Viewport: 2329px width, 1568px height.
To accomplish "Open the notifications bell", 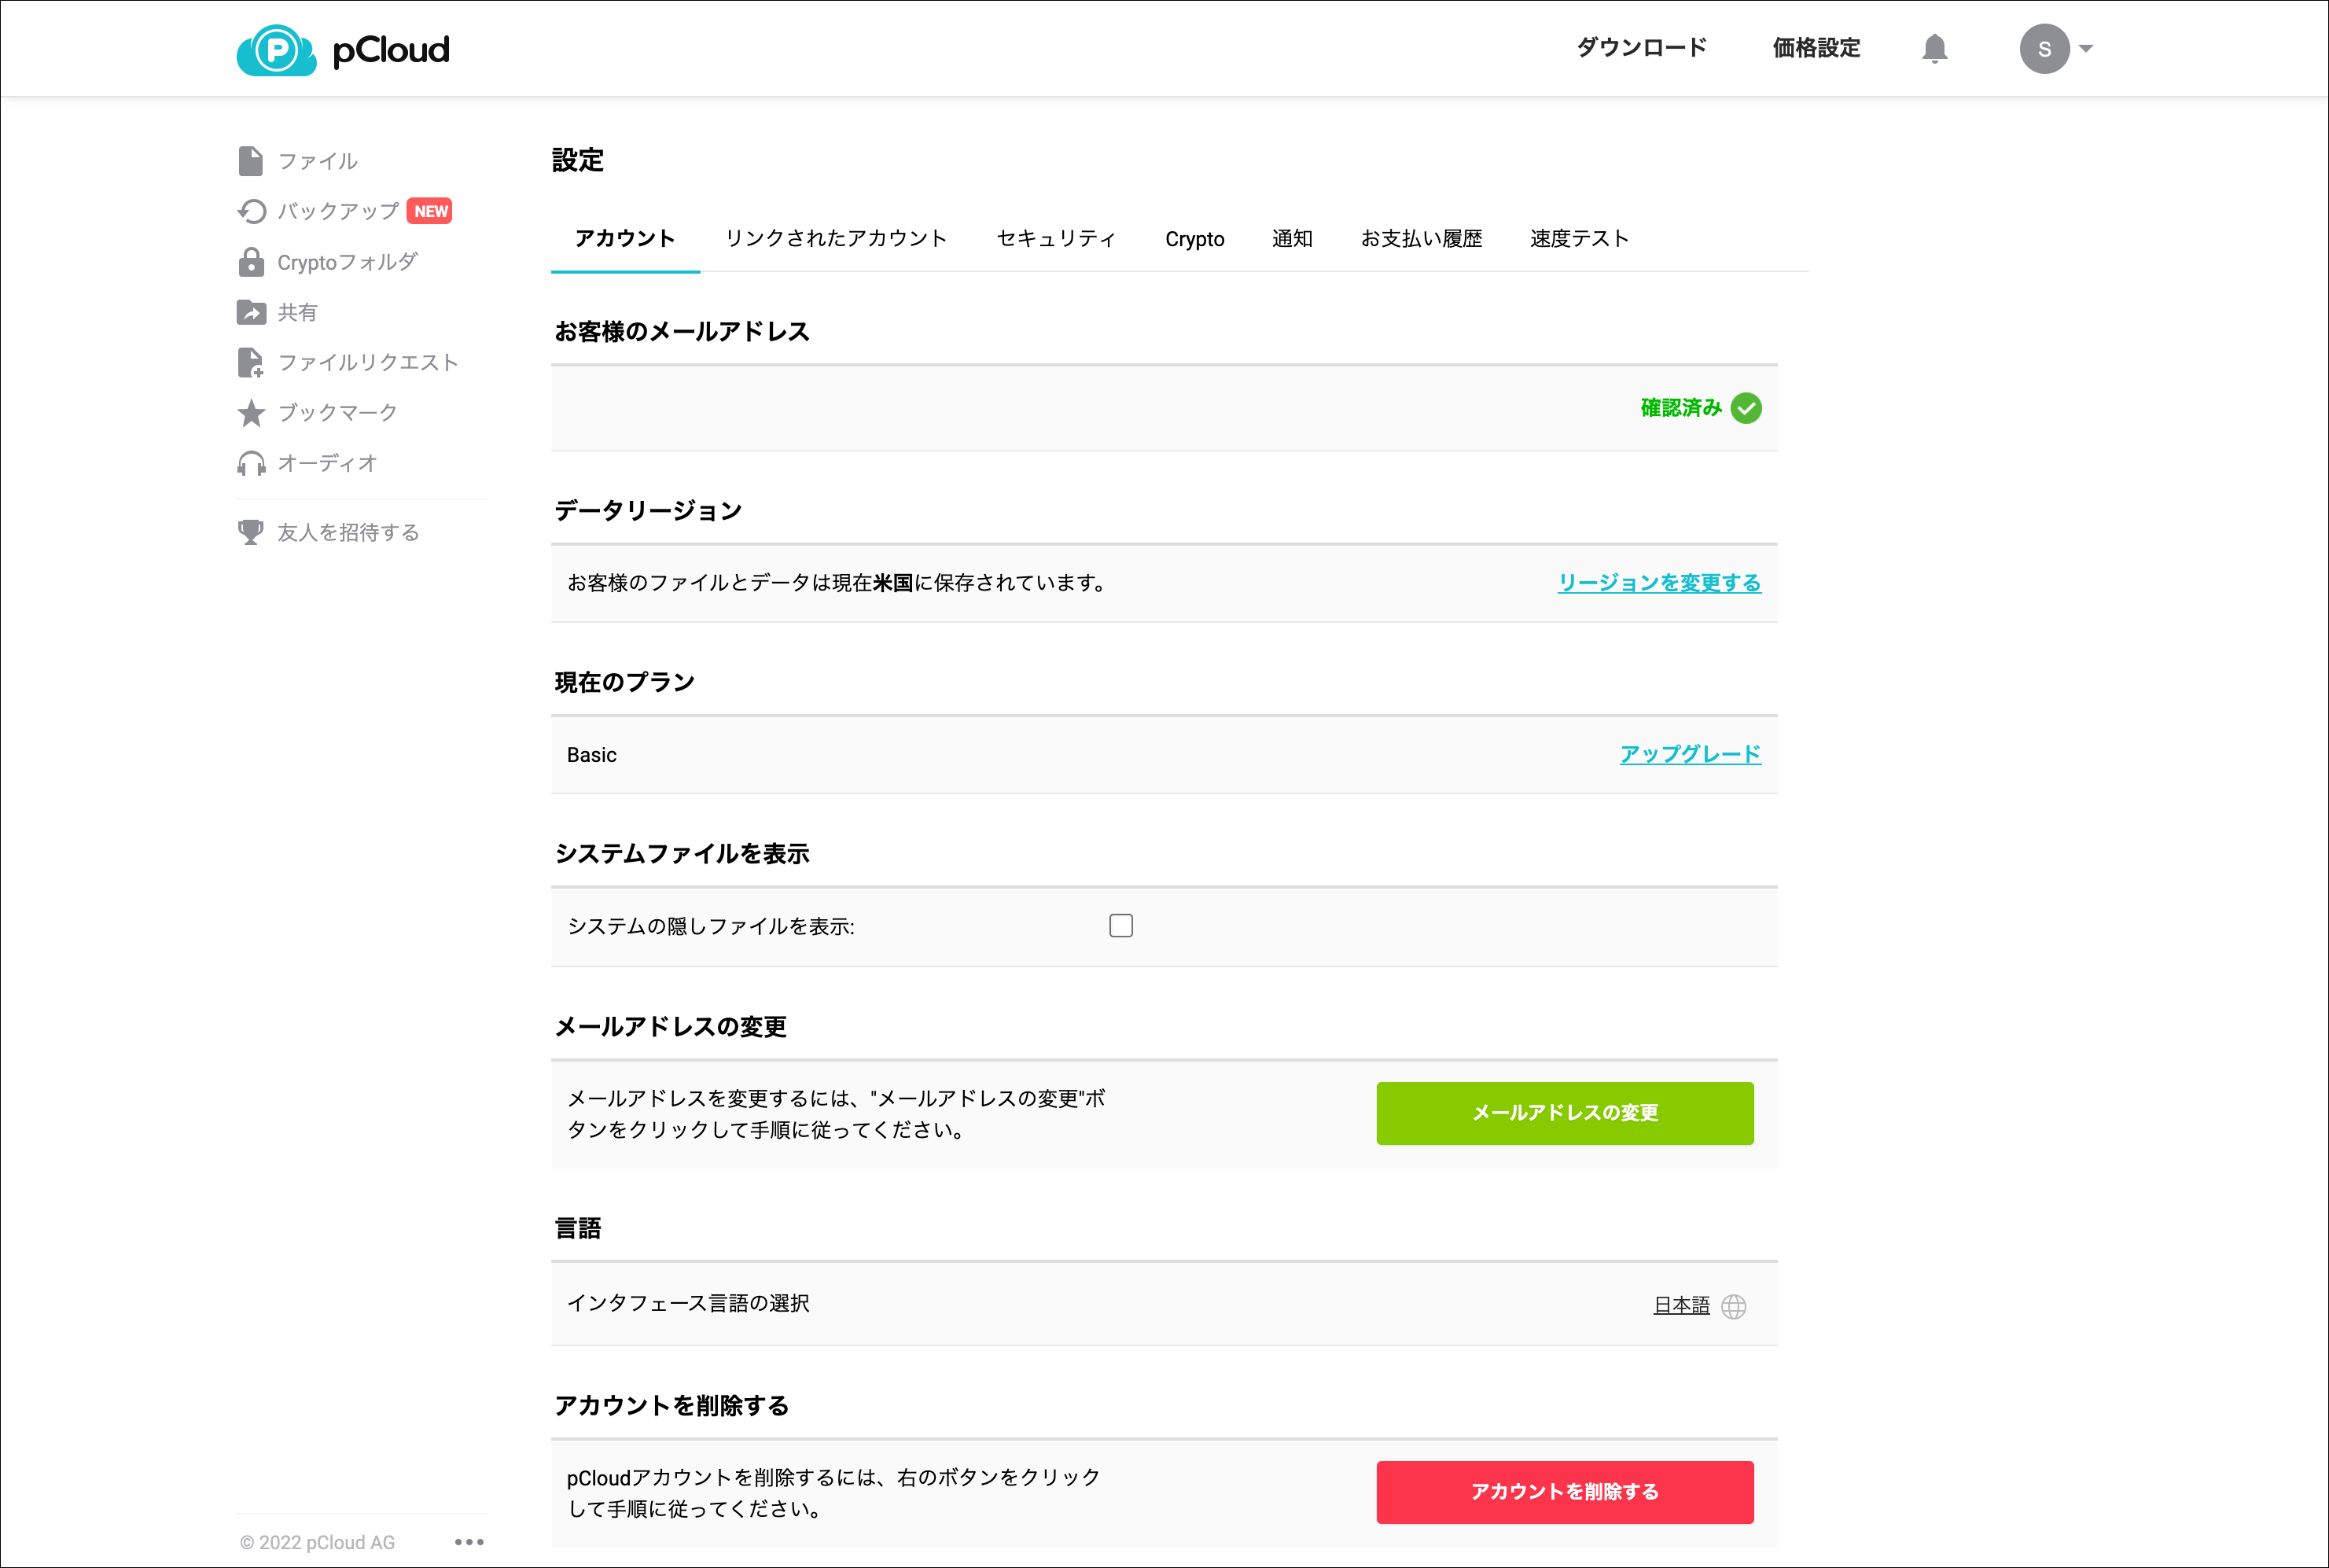I will click(1934, 48).
